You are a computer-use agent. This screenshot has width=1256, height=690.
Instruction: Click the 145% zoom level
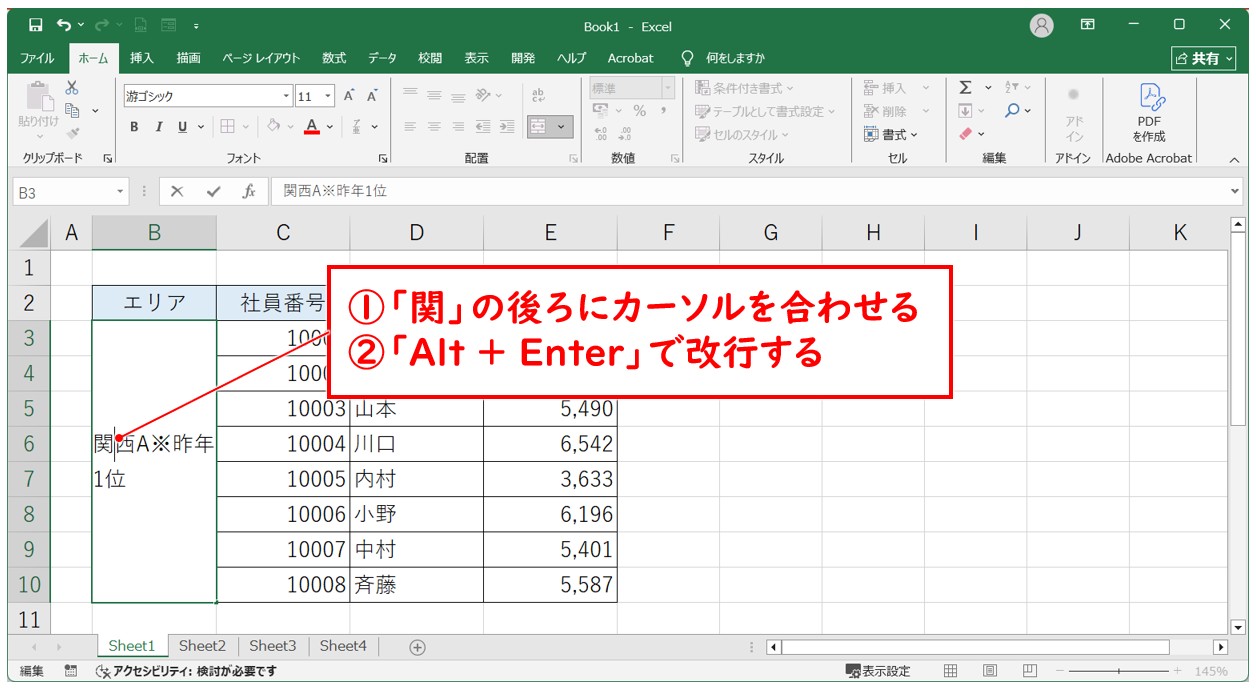[x=1210, y=671]
